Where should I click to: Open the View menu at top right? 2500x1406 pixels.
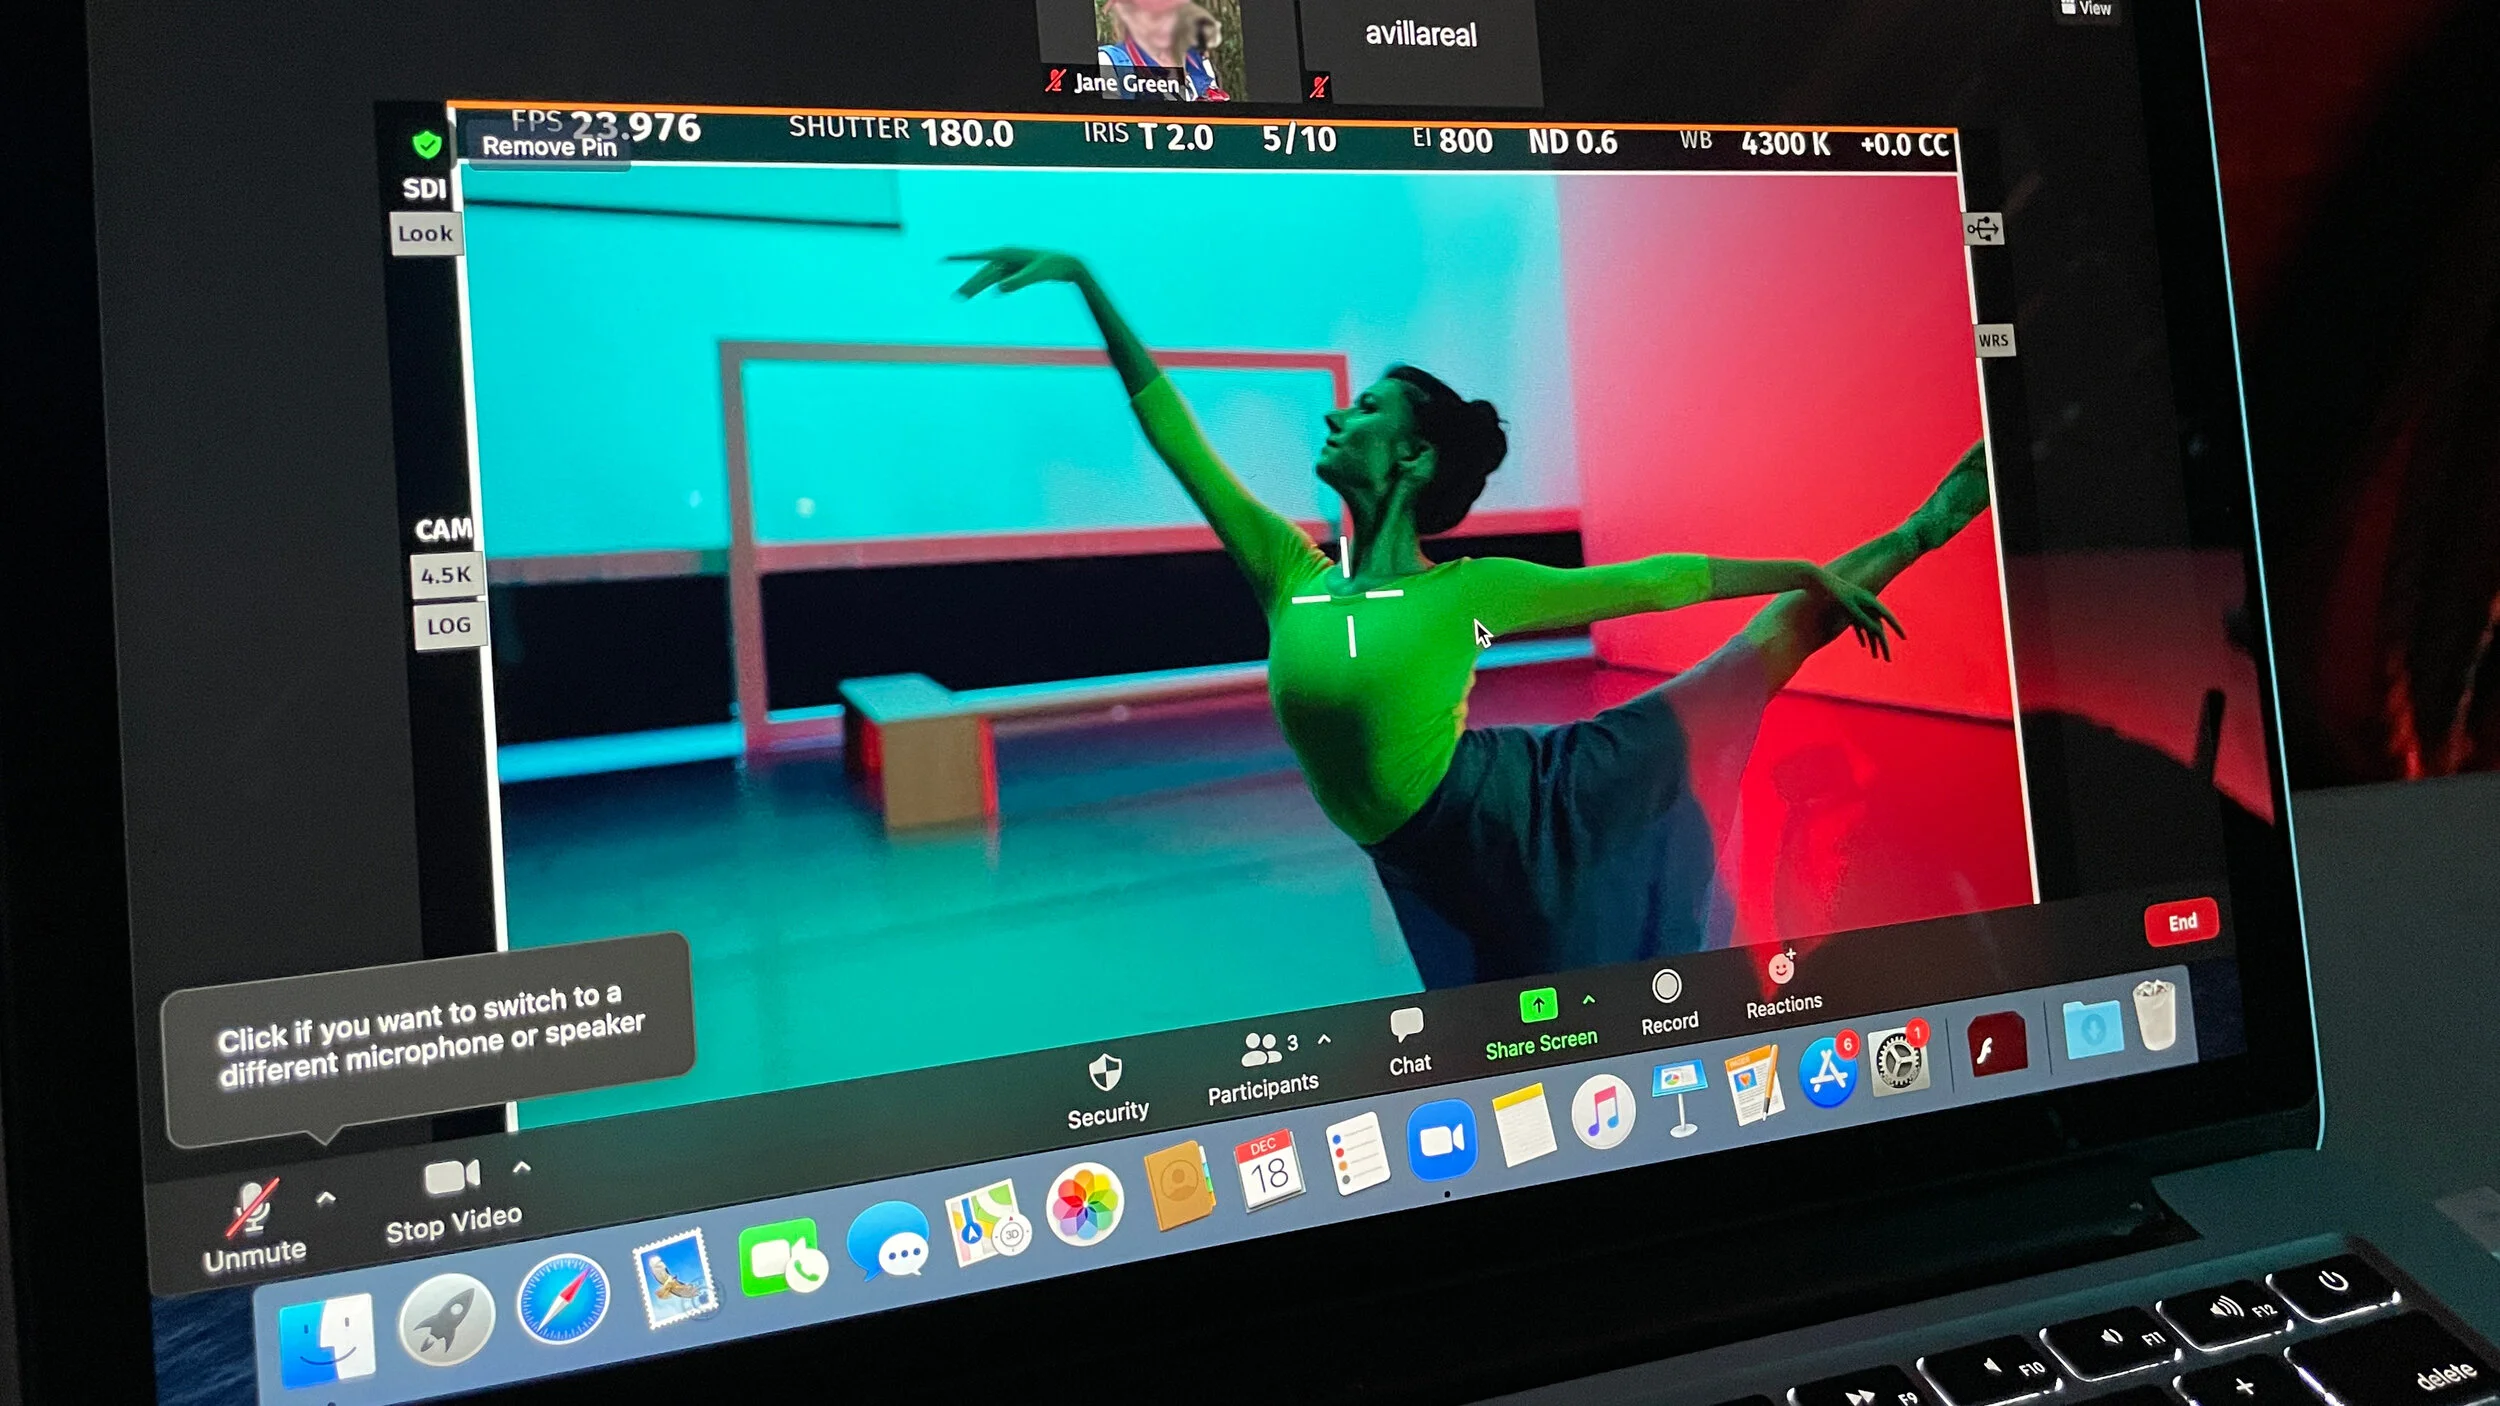tap(2086, 9)
